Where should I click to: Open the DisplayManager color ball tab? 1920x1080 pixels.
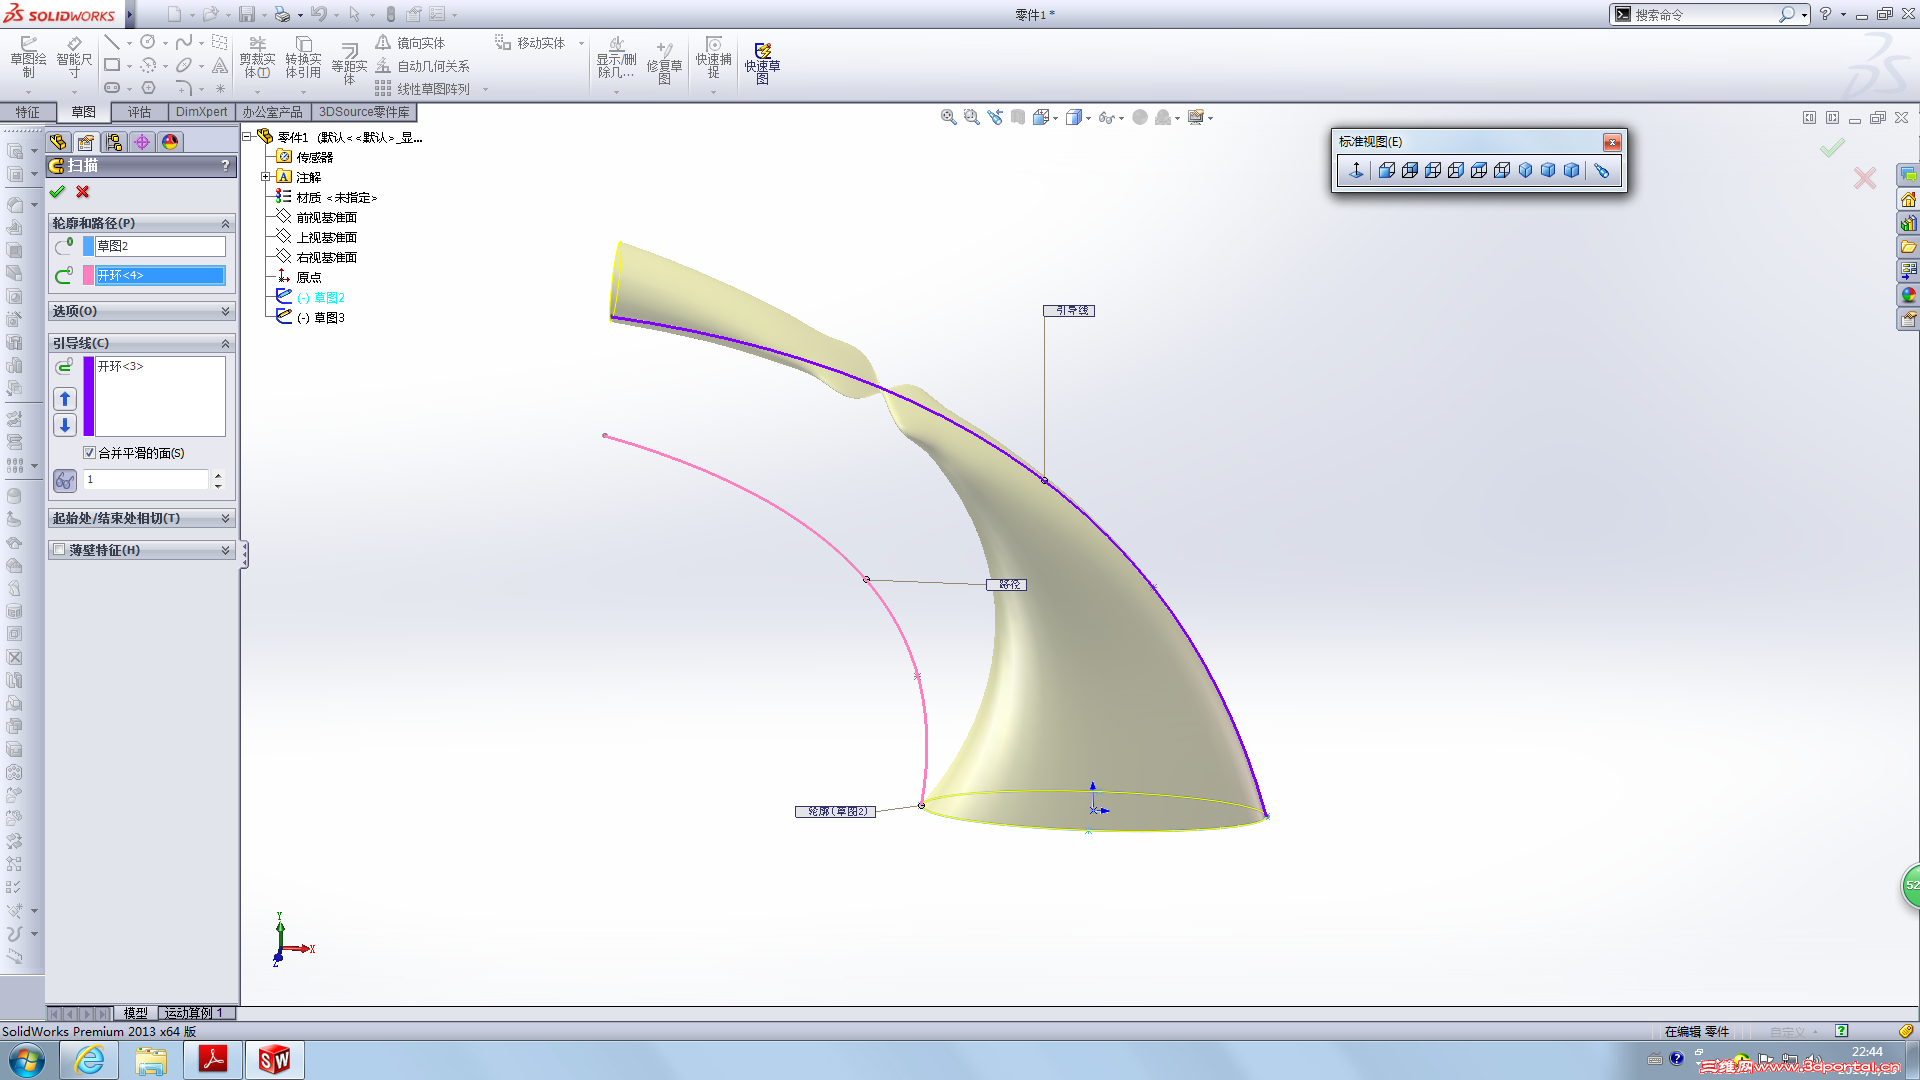pyautogui.click(x=170, y=142)
